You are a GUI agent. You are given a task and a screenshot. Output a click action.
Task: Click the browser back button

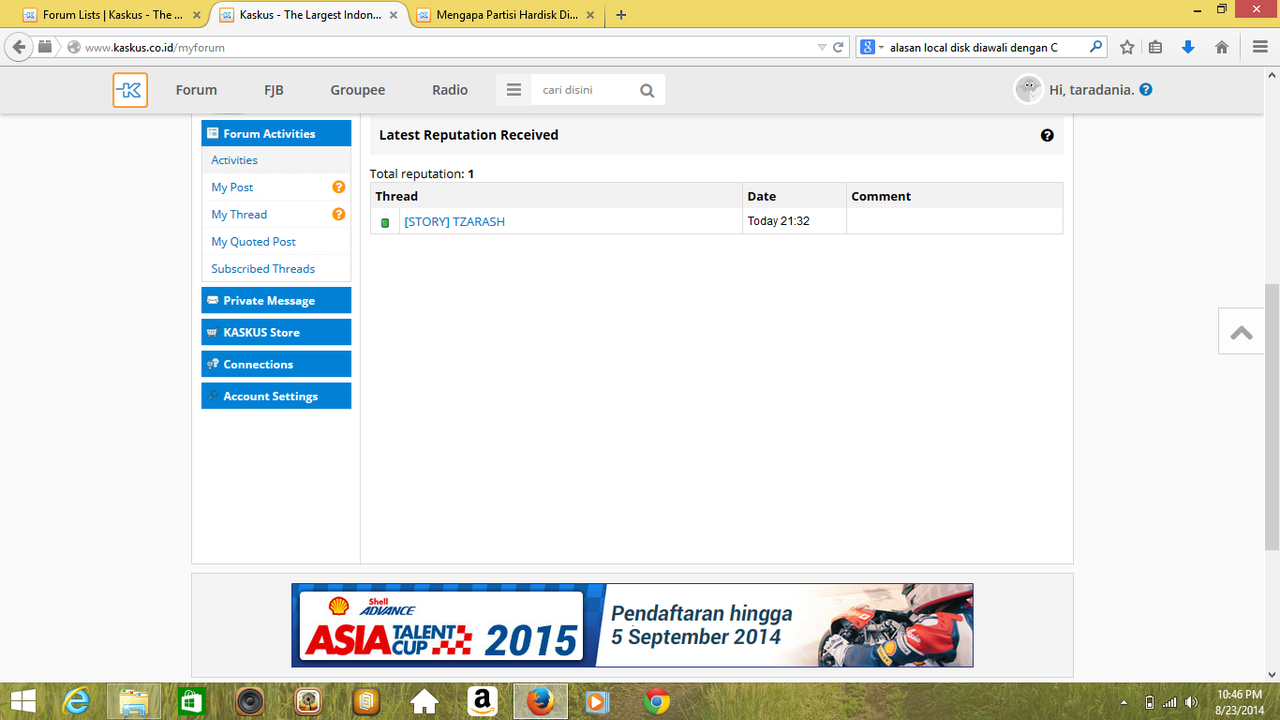tap(18, 47)
